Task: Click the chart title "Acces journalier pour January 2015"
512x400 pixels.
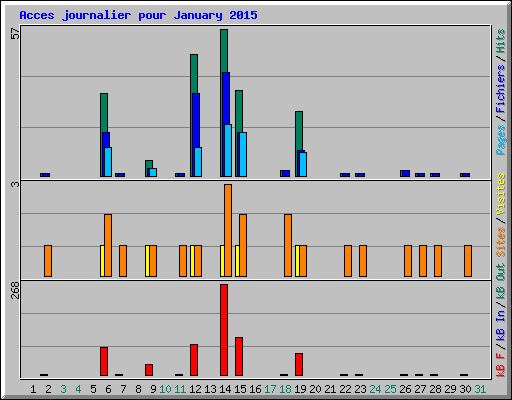Action: [138, 15]
